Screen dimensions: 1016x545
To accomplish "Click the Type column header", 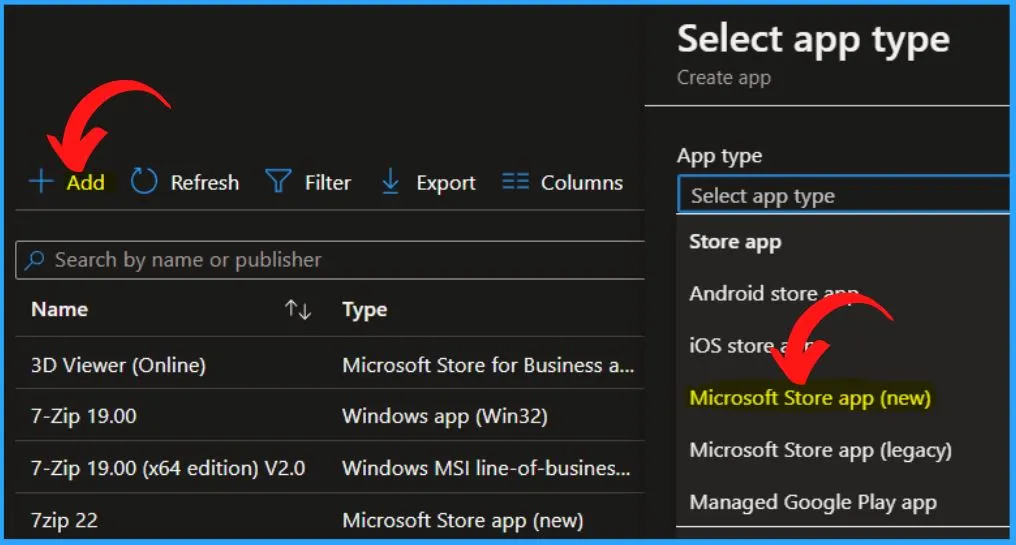I will point(365,310).
